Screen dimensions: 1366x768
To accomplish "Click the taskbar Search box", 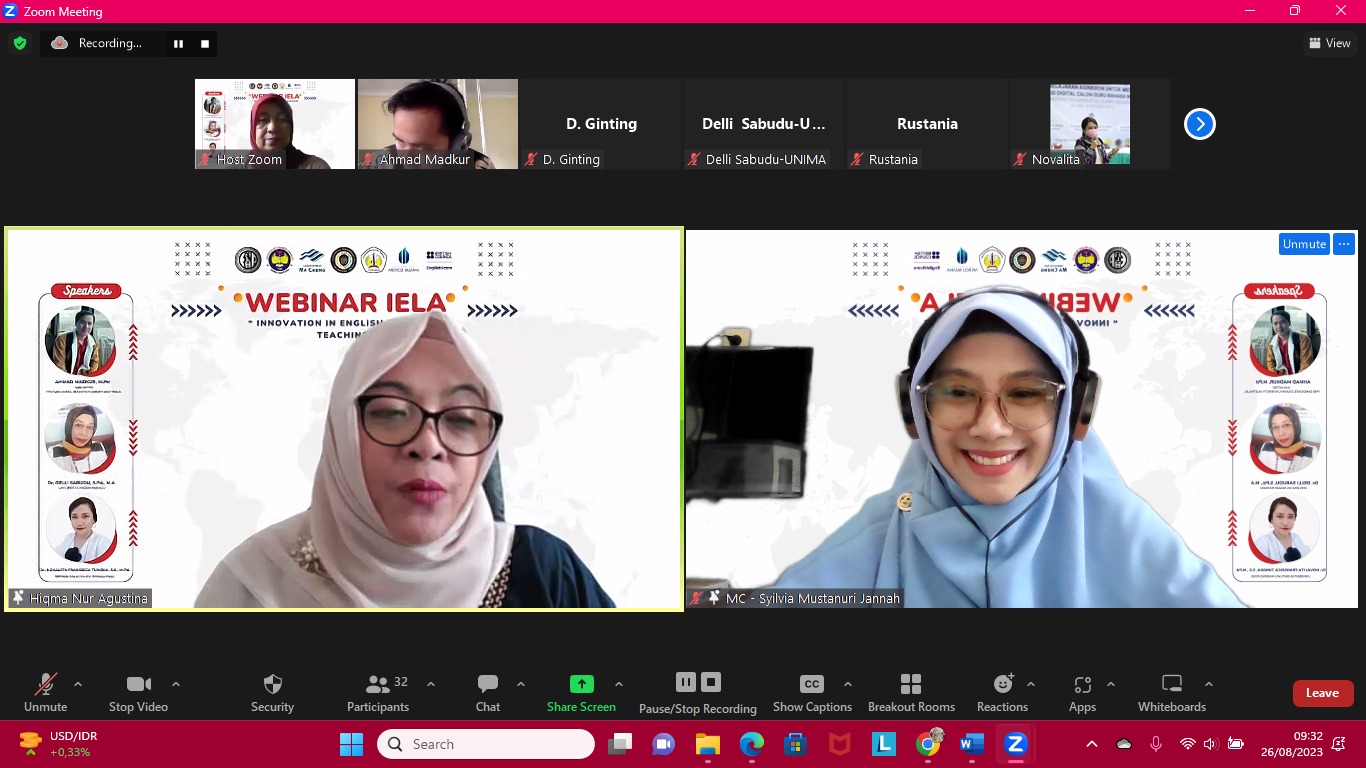I will [x=486, y=744].
